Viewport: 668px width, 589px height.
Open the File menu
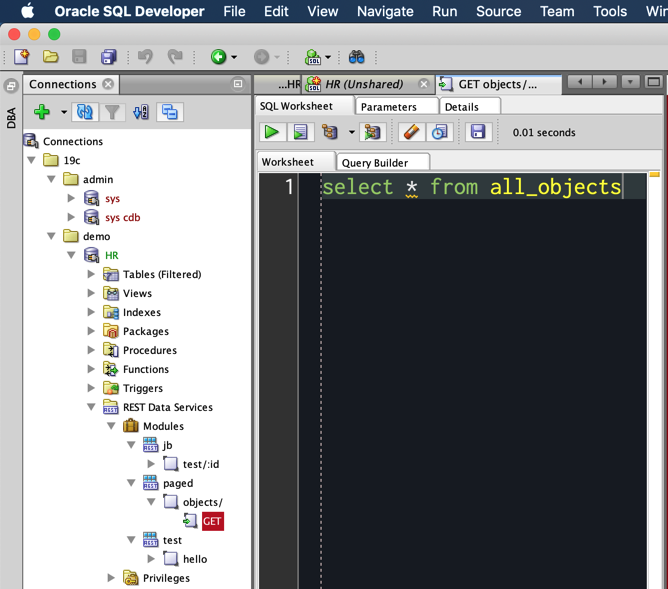coord(234,11)
